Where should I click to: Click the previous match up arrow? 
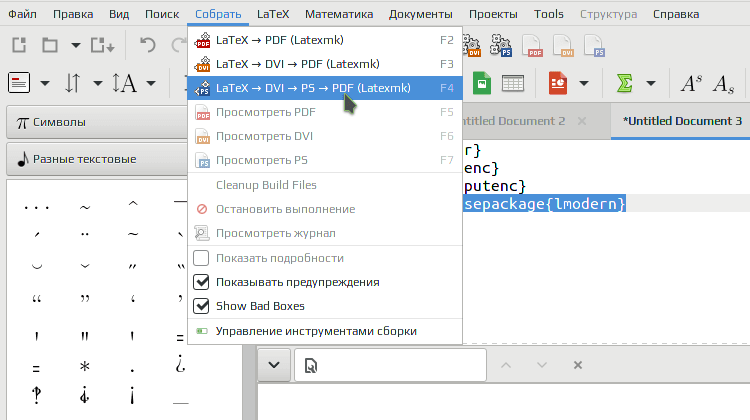[x=506, y=365]
